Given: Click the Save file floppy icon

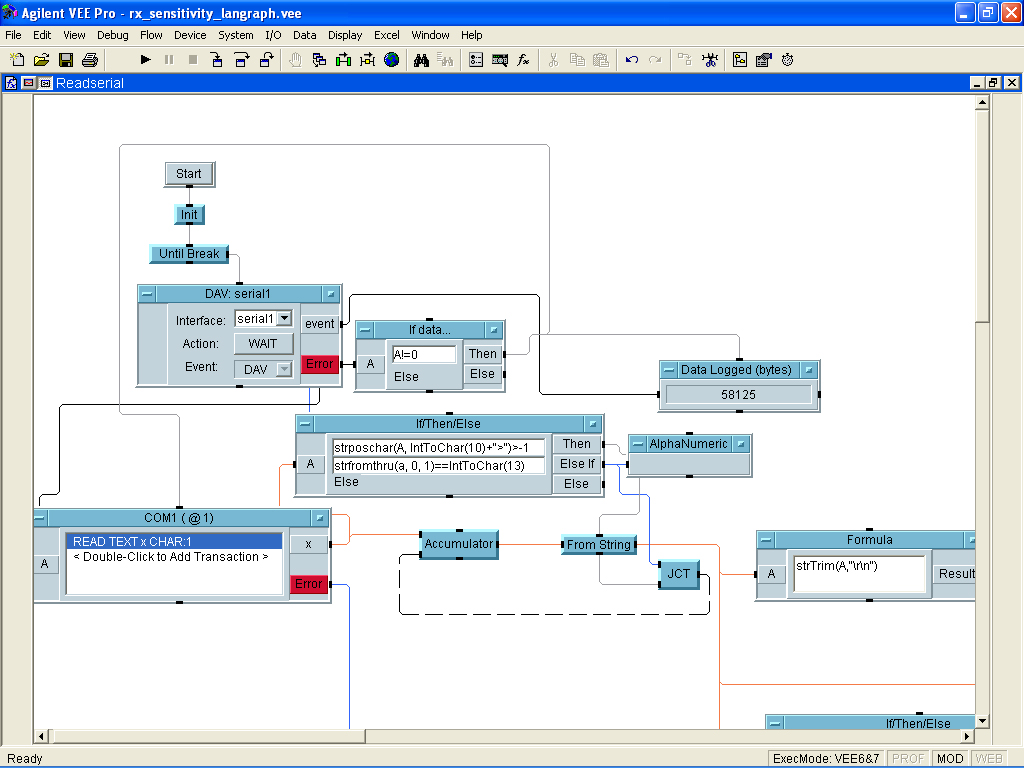Looking at the screenshot, I should (66, 60).
